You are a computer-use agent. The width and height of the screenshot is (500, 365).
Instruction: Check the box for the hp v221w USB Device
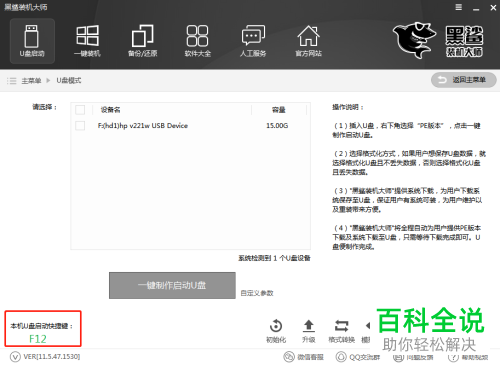pyautogui.click(x=80, y=126)
